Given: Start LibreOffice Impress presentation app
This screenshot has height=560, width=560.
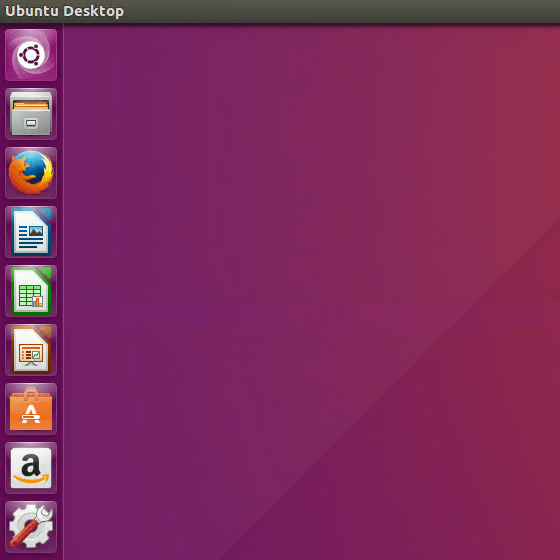Looking at the screenshot, I should click(31, 350).
